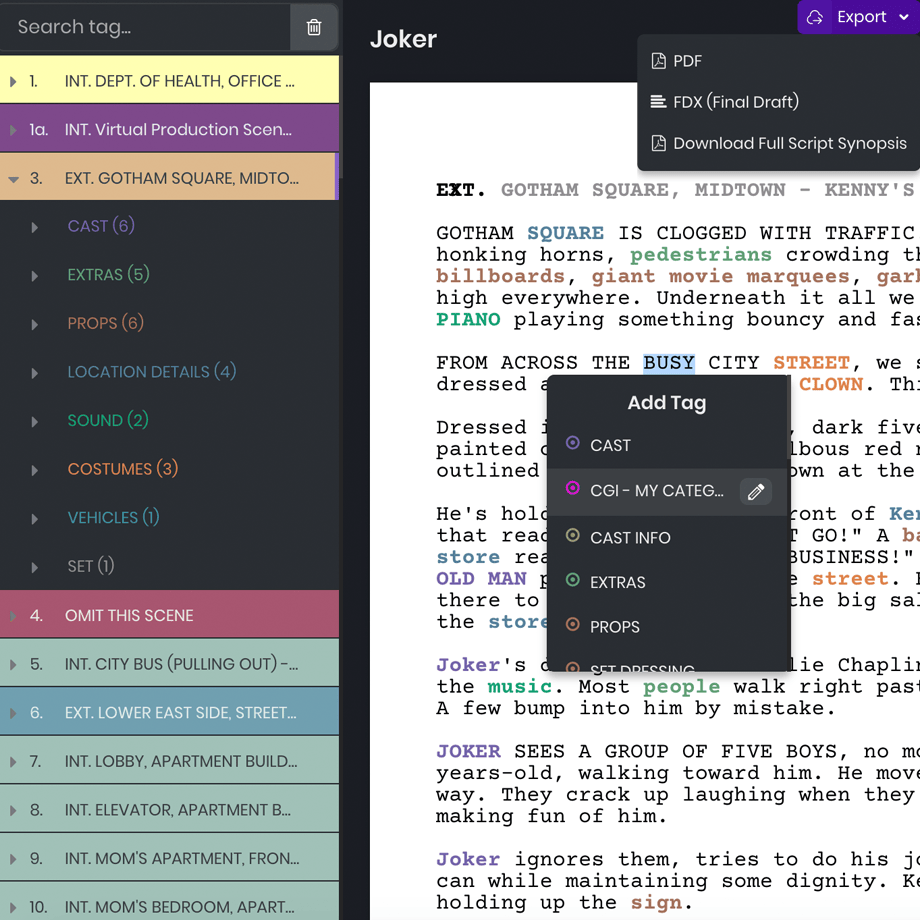The height and width of the screenshot is (920, 920).
Task: Expand the COSTUMES (3) group arrow
Action: pos(35,471)
